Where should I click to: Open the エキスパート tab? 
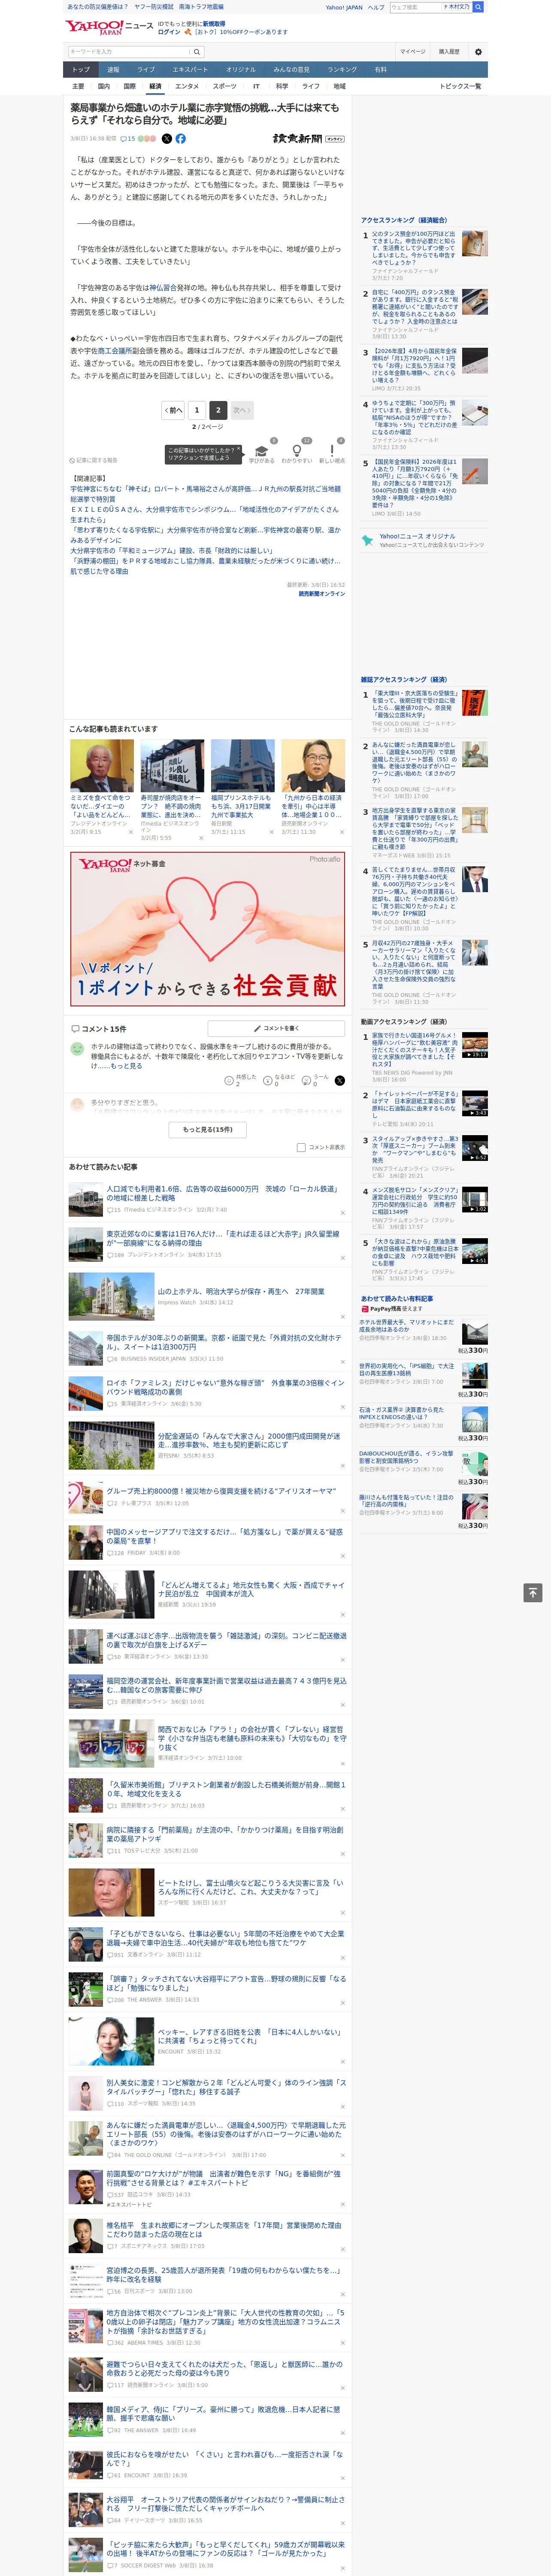pyautogui.click(x=190, y=70)
